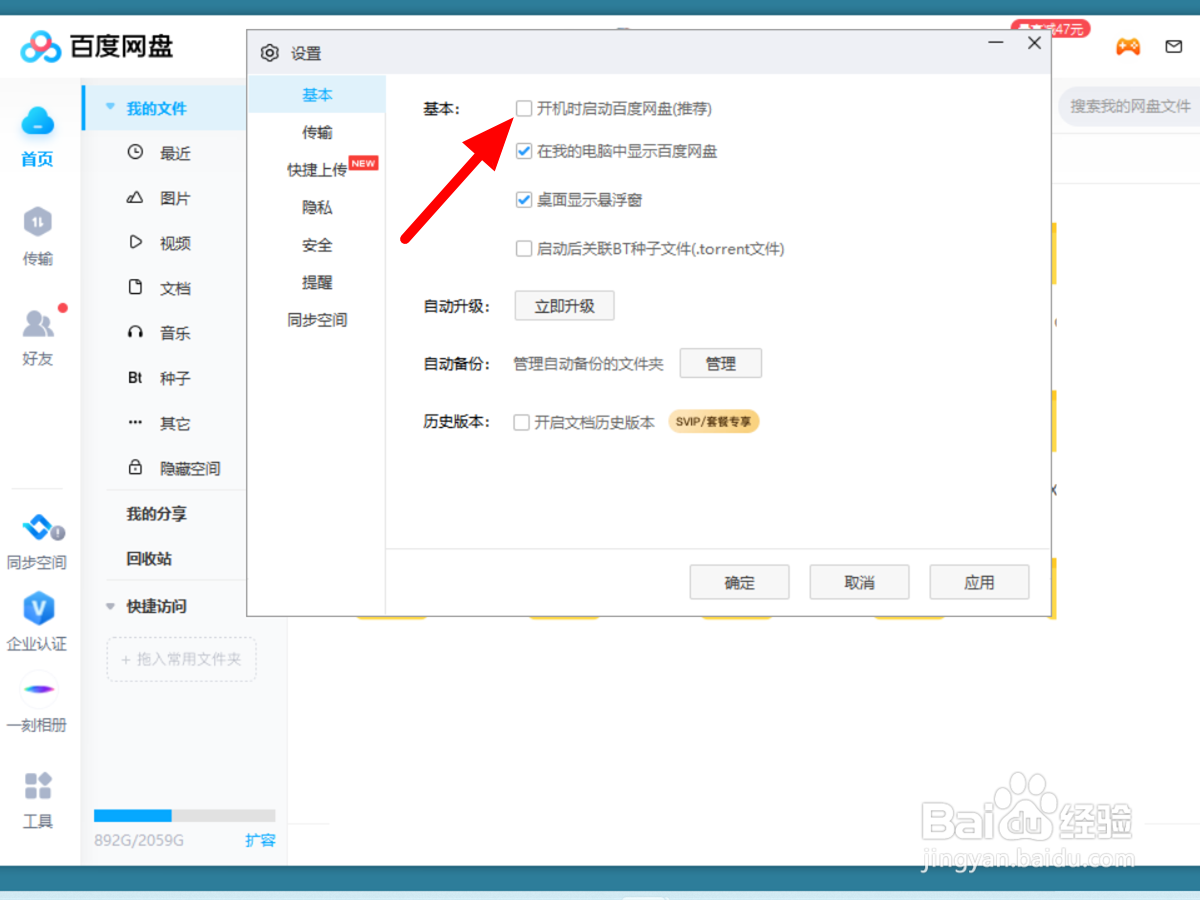Viewport: 1200px width, 900px height.
Task: Open the 好友 friends sidebar icon
Action: 38,323
